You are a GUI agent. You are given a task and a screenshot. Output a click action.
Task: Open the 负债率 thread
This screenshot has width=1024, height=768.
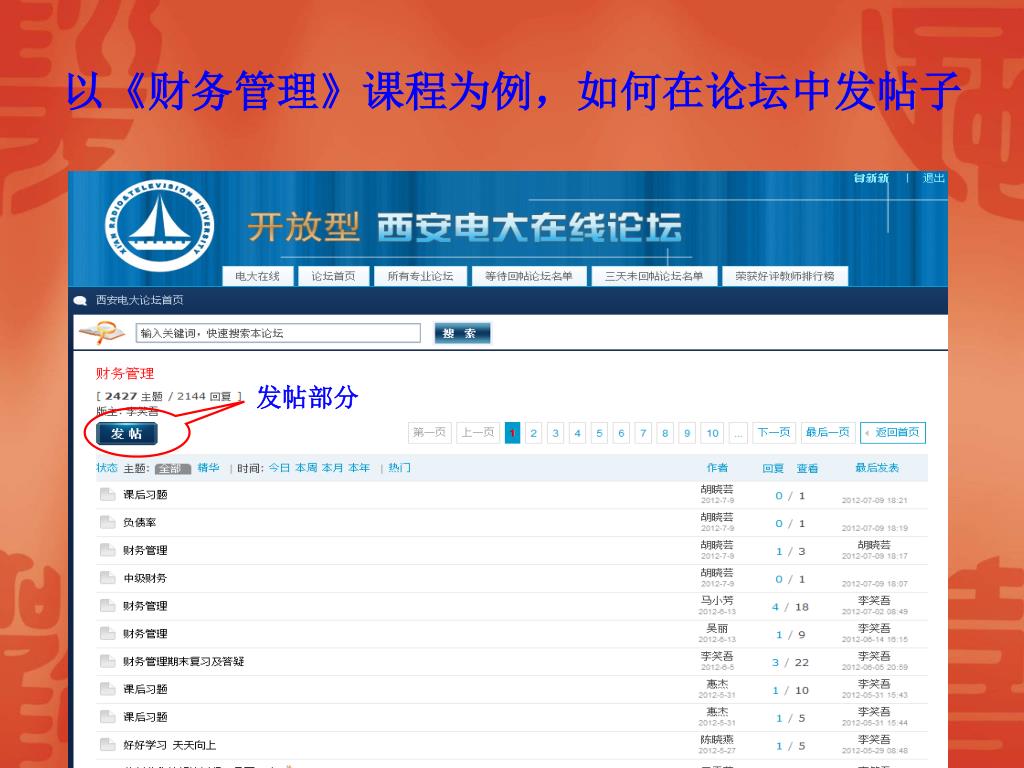[140, 522]
